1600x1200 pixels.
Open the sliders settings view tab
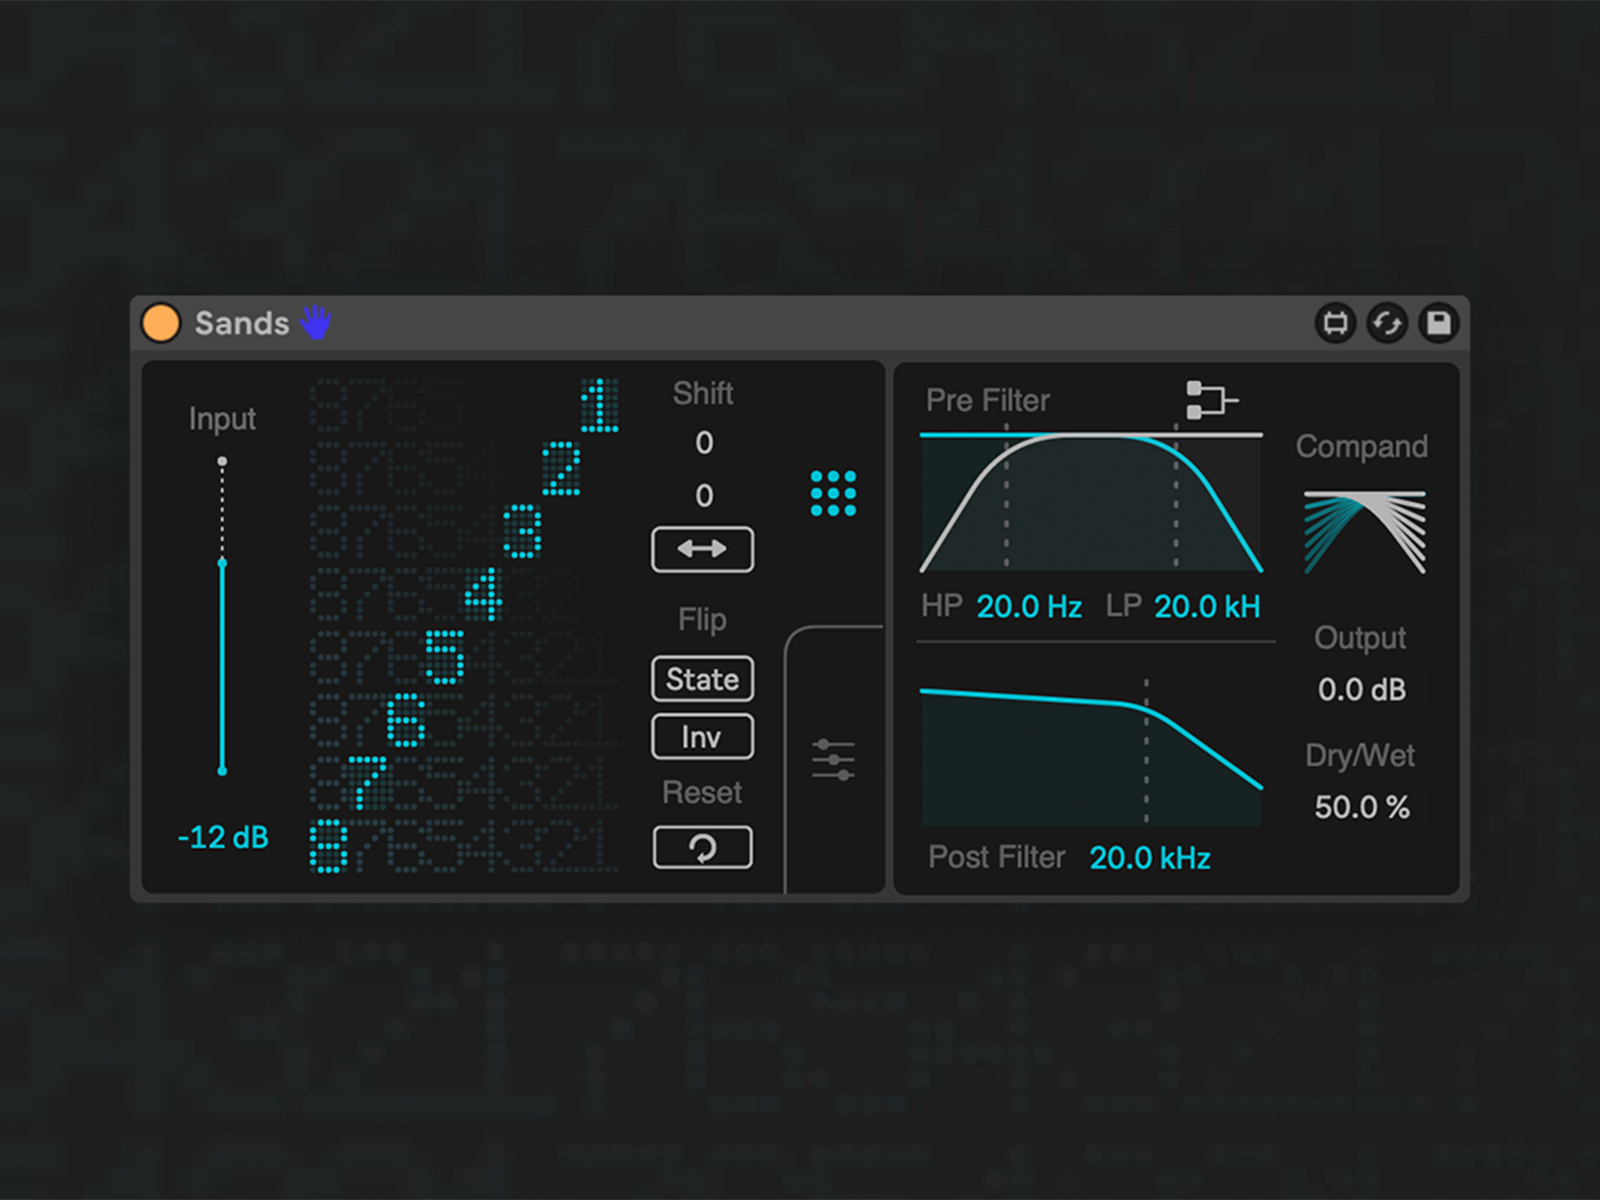pos(833,760)
